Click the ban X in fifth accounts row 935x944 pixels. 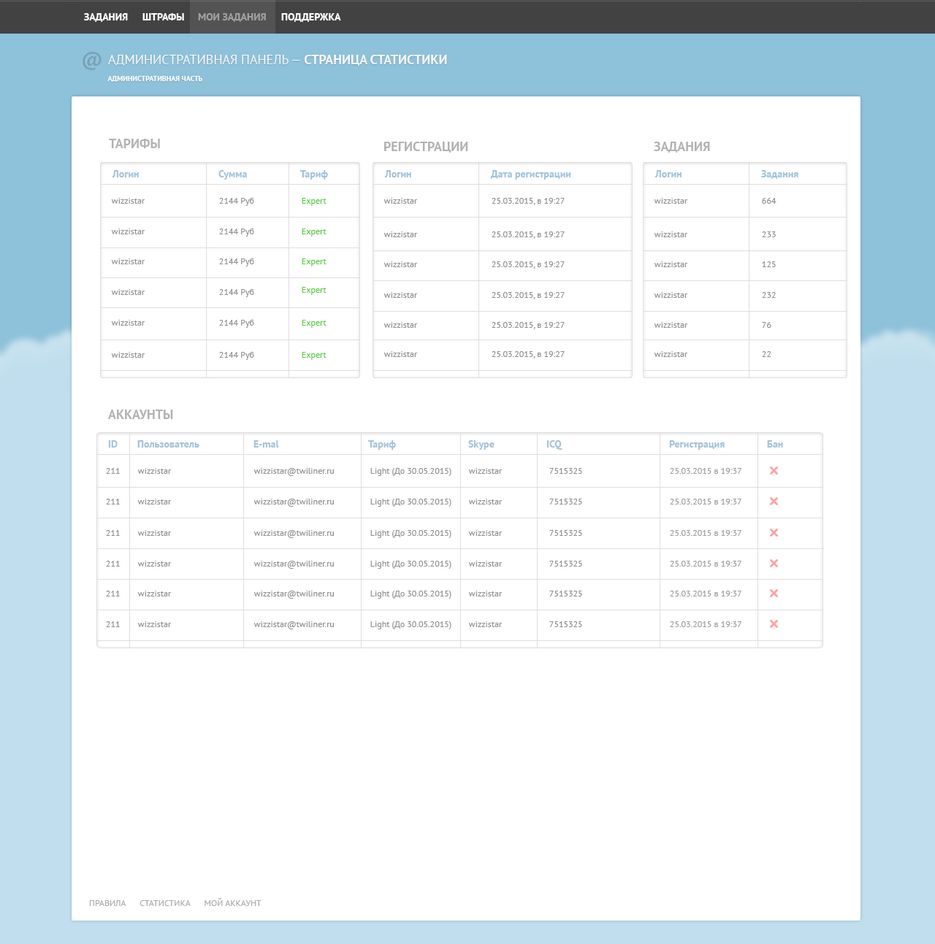[x=773, y=593]
